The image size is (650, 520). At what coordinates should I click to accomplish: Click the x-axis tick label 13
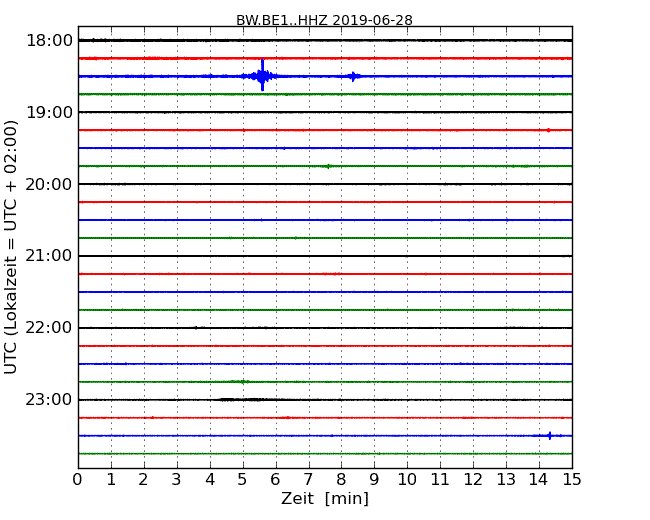(x=506, y=480)
